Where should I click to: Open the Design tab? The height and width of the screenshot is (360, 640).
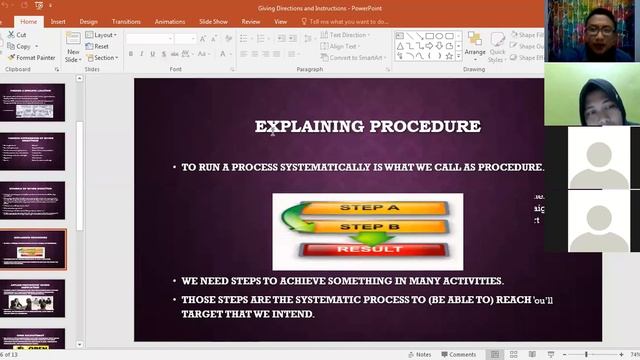(x=89, y=22)
